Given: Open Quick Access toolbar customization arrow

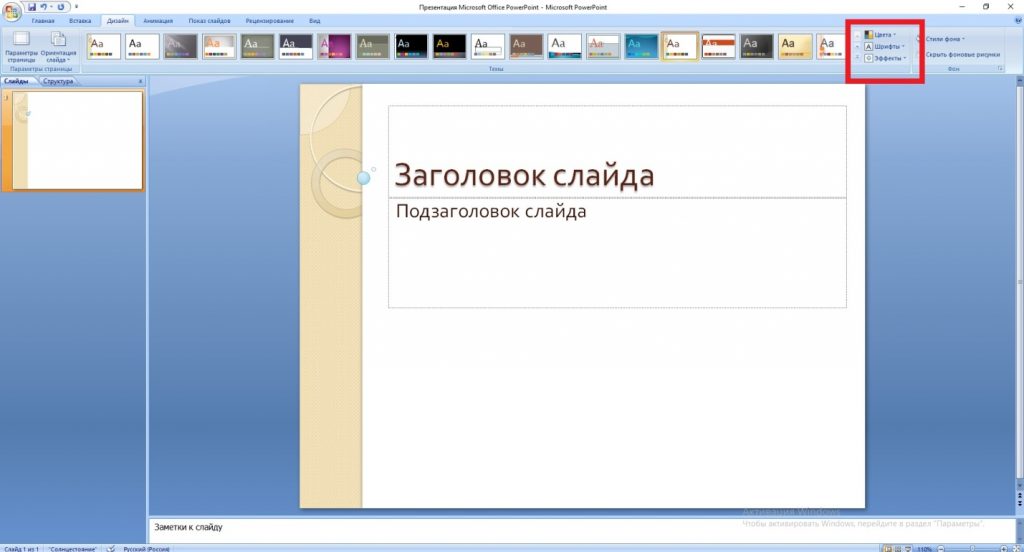Looking at the screenshot, I should (76, 7).
